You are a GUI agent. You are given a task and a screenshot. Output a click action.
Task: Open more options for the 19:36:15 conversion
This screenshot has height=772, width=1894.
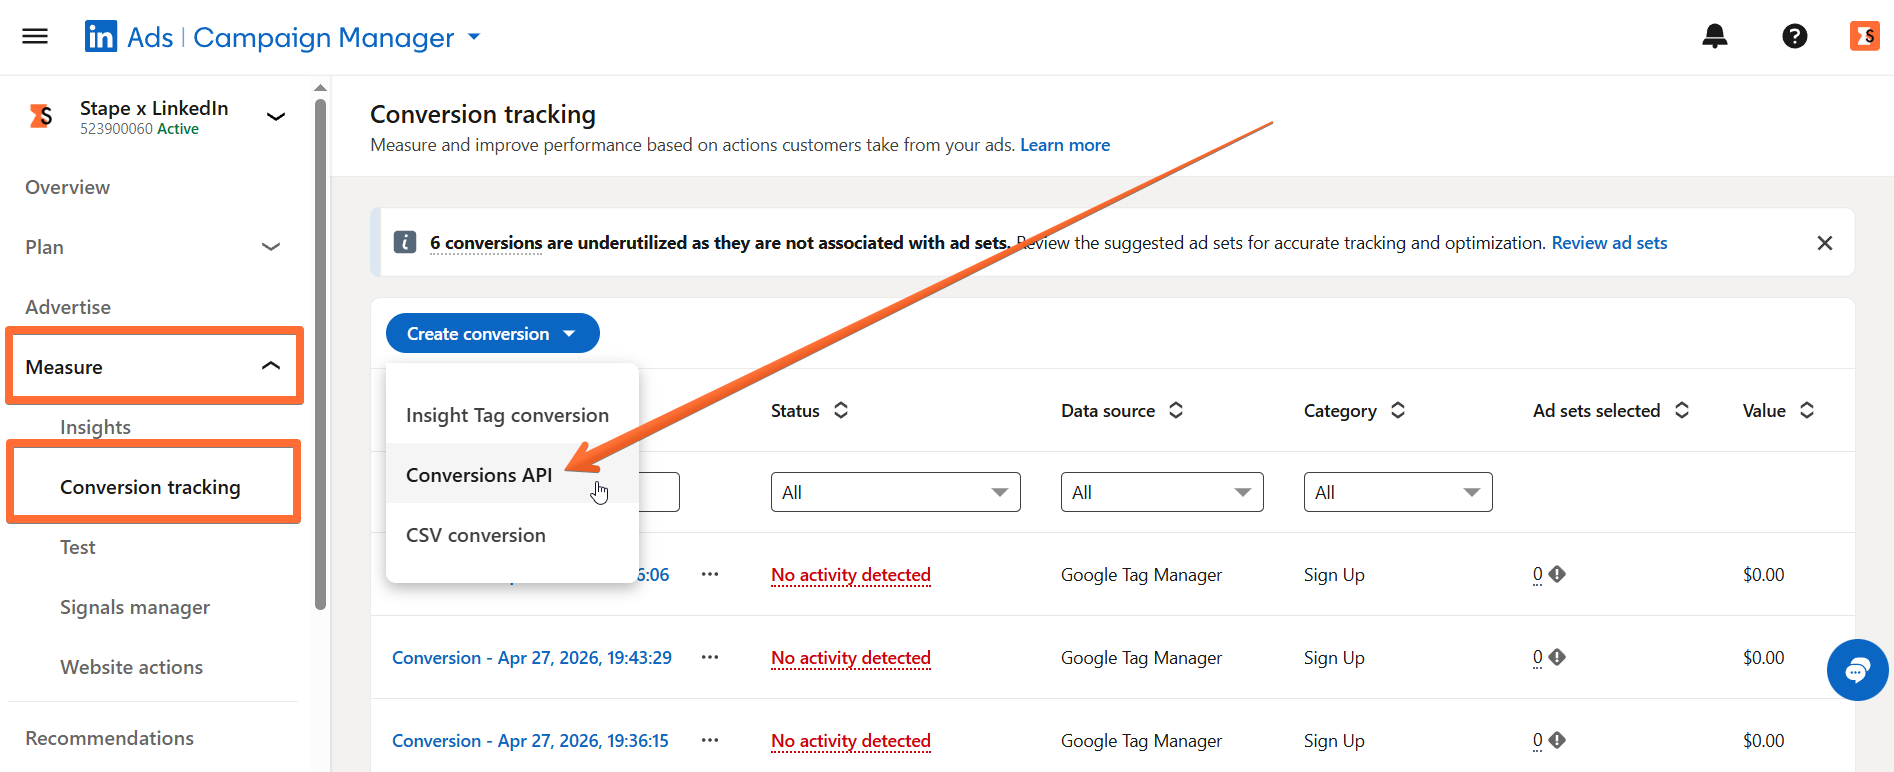(x=710, y=740)
